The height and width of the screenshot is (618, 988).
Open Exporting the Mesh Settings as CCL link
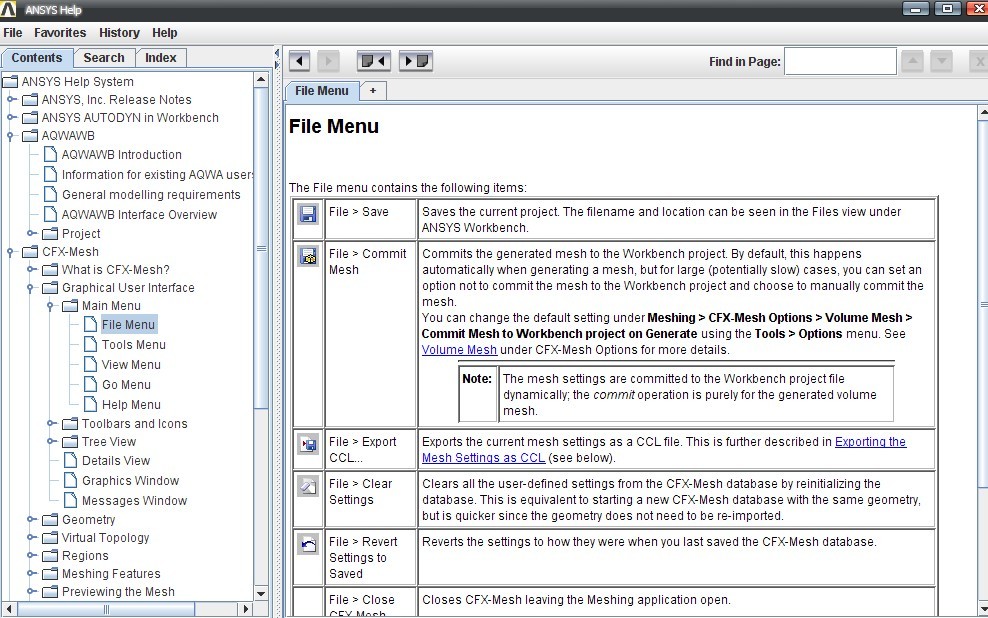tap(664, 450)
